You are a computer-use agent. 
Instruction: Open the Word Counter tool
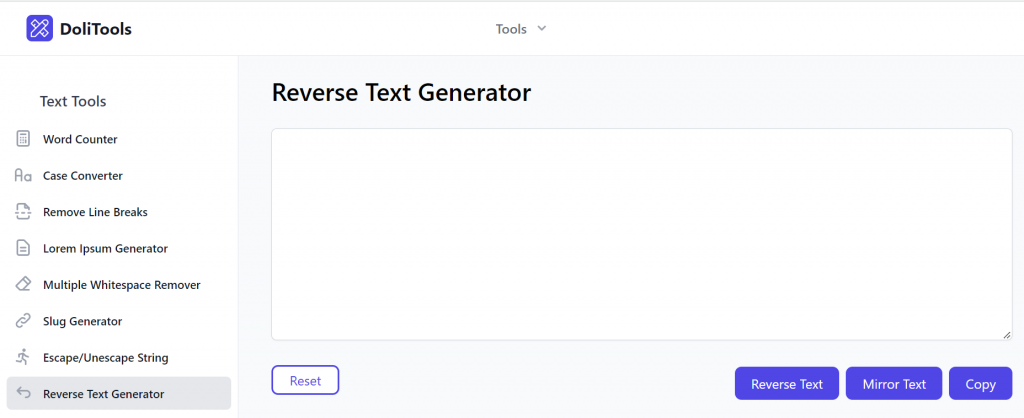pos(80,140)
